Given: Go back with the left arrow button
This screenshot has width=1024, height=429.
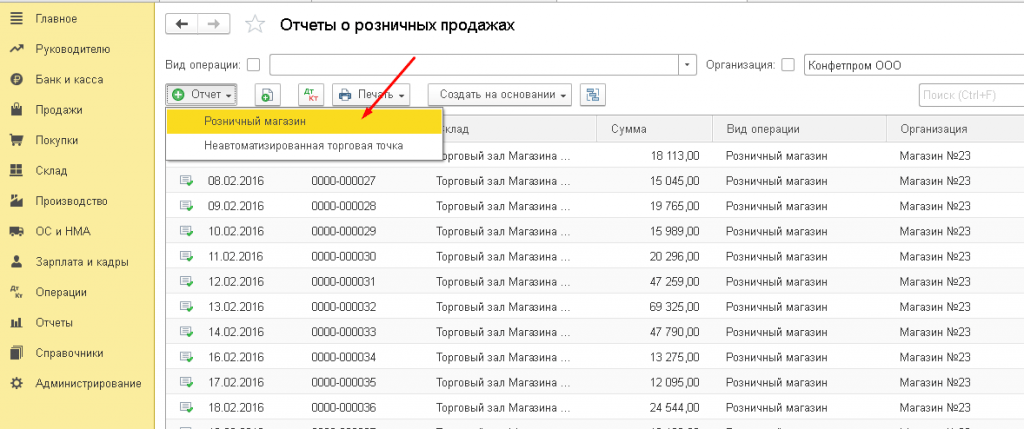Looking at the screenshot, I should click(x=182, y=24).
